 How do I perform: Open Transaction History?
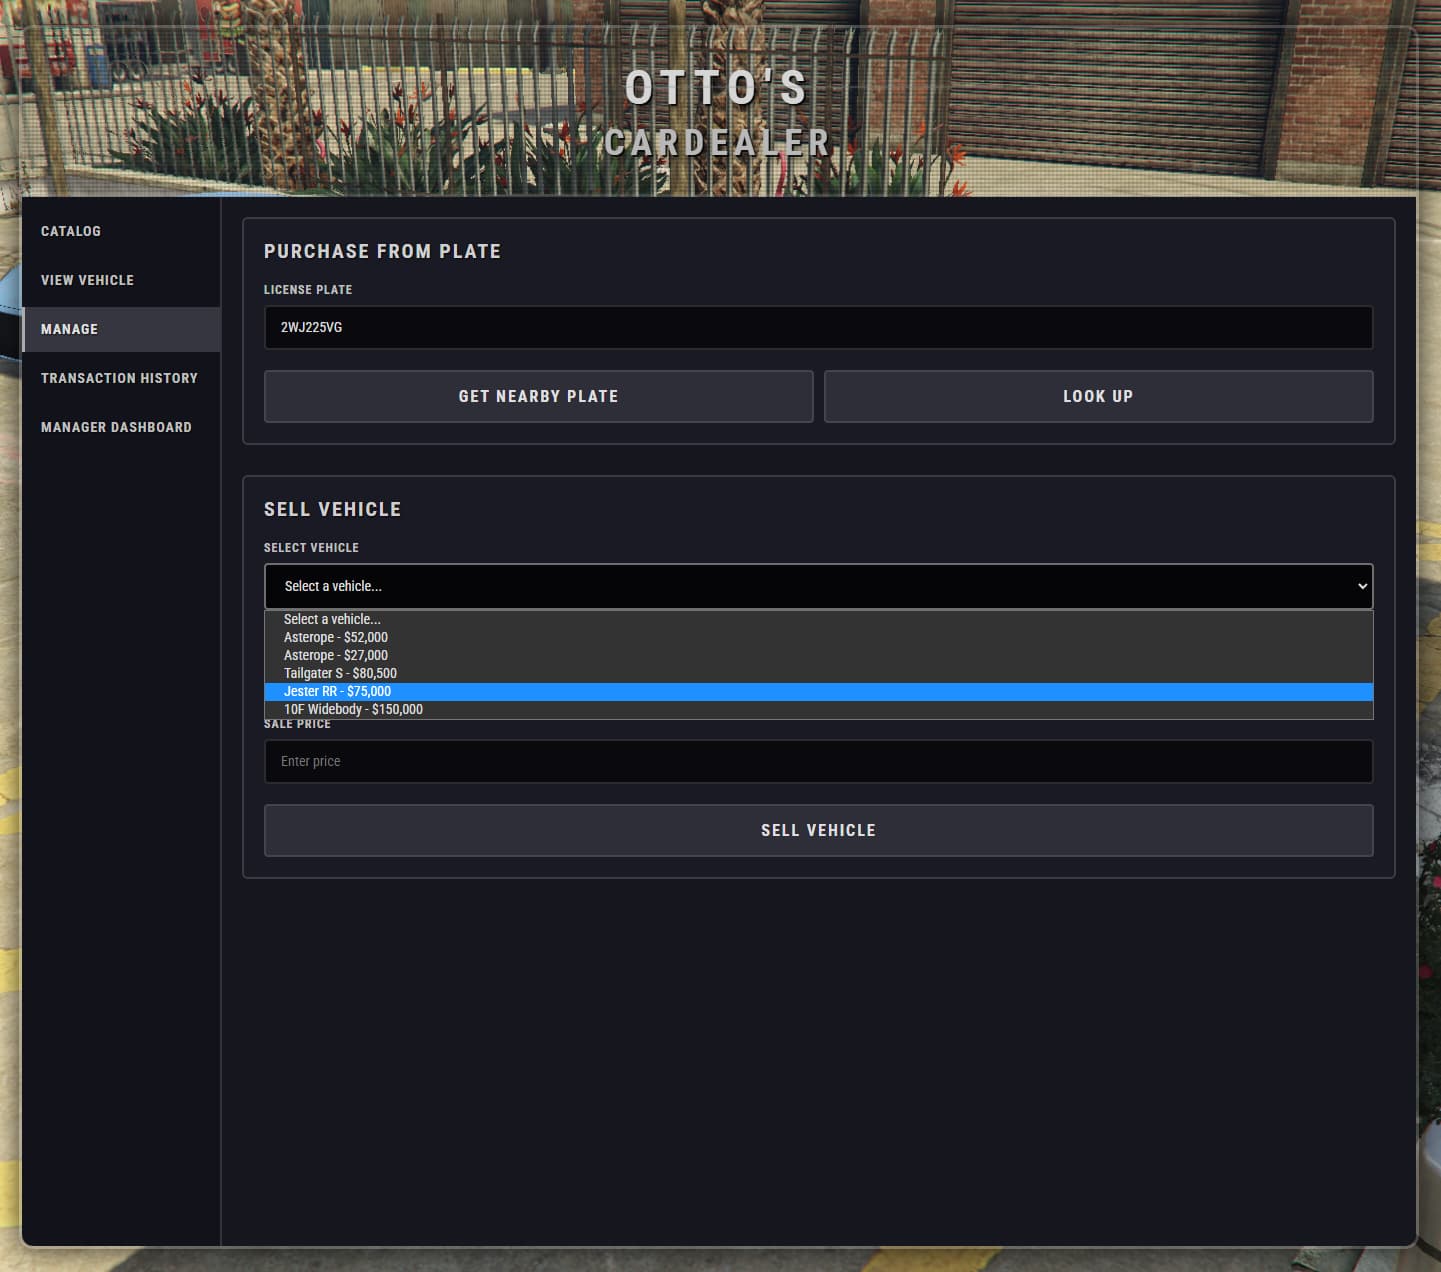click(x=119, y=378)
